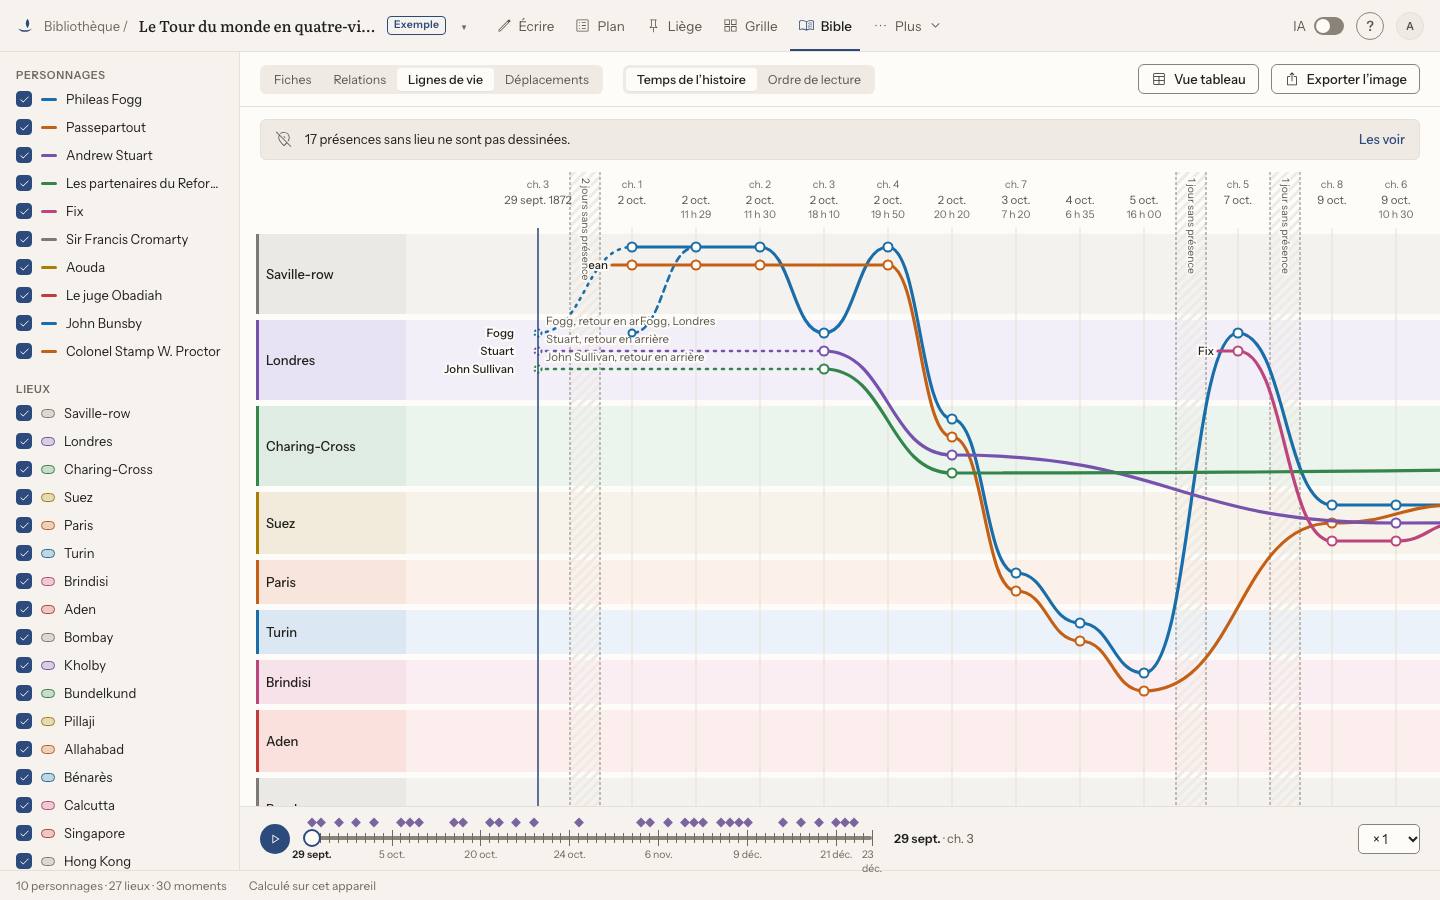Select the Écrire pen icon tab
The width and height of the screenshot is (1440, 900).
526,26
